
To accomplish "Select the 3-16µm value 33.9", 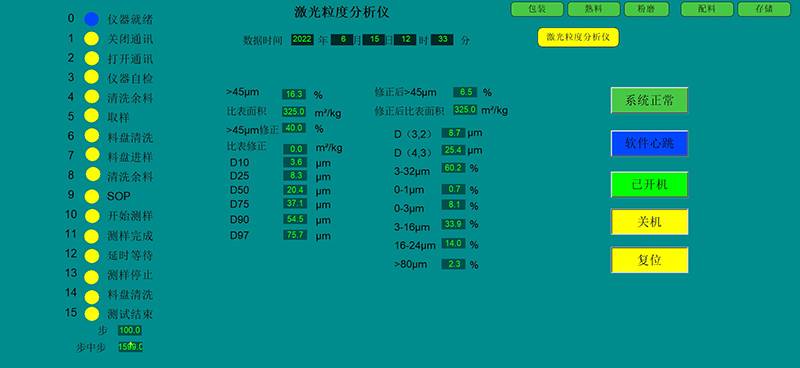I will pyautogui.click(x=454, y=224).
